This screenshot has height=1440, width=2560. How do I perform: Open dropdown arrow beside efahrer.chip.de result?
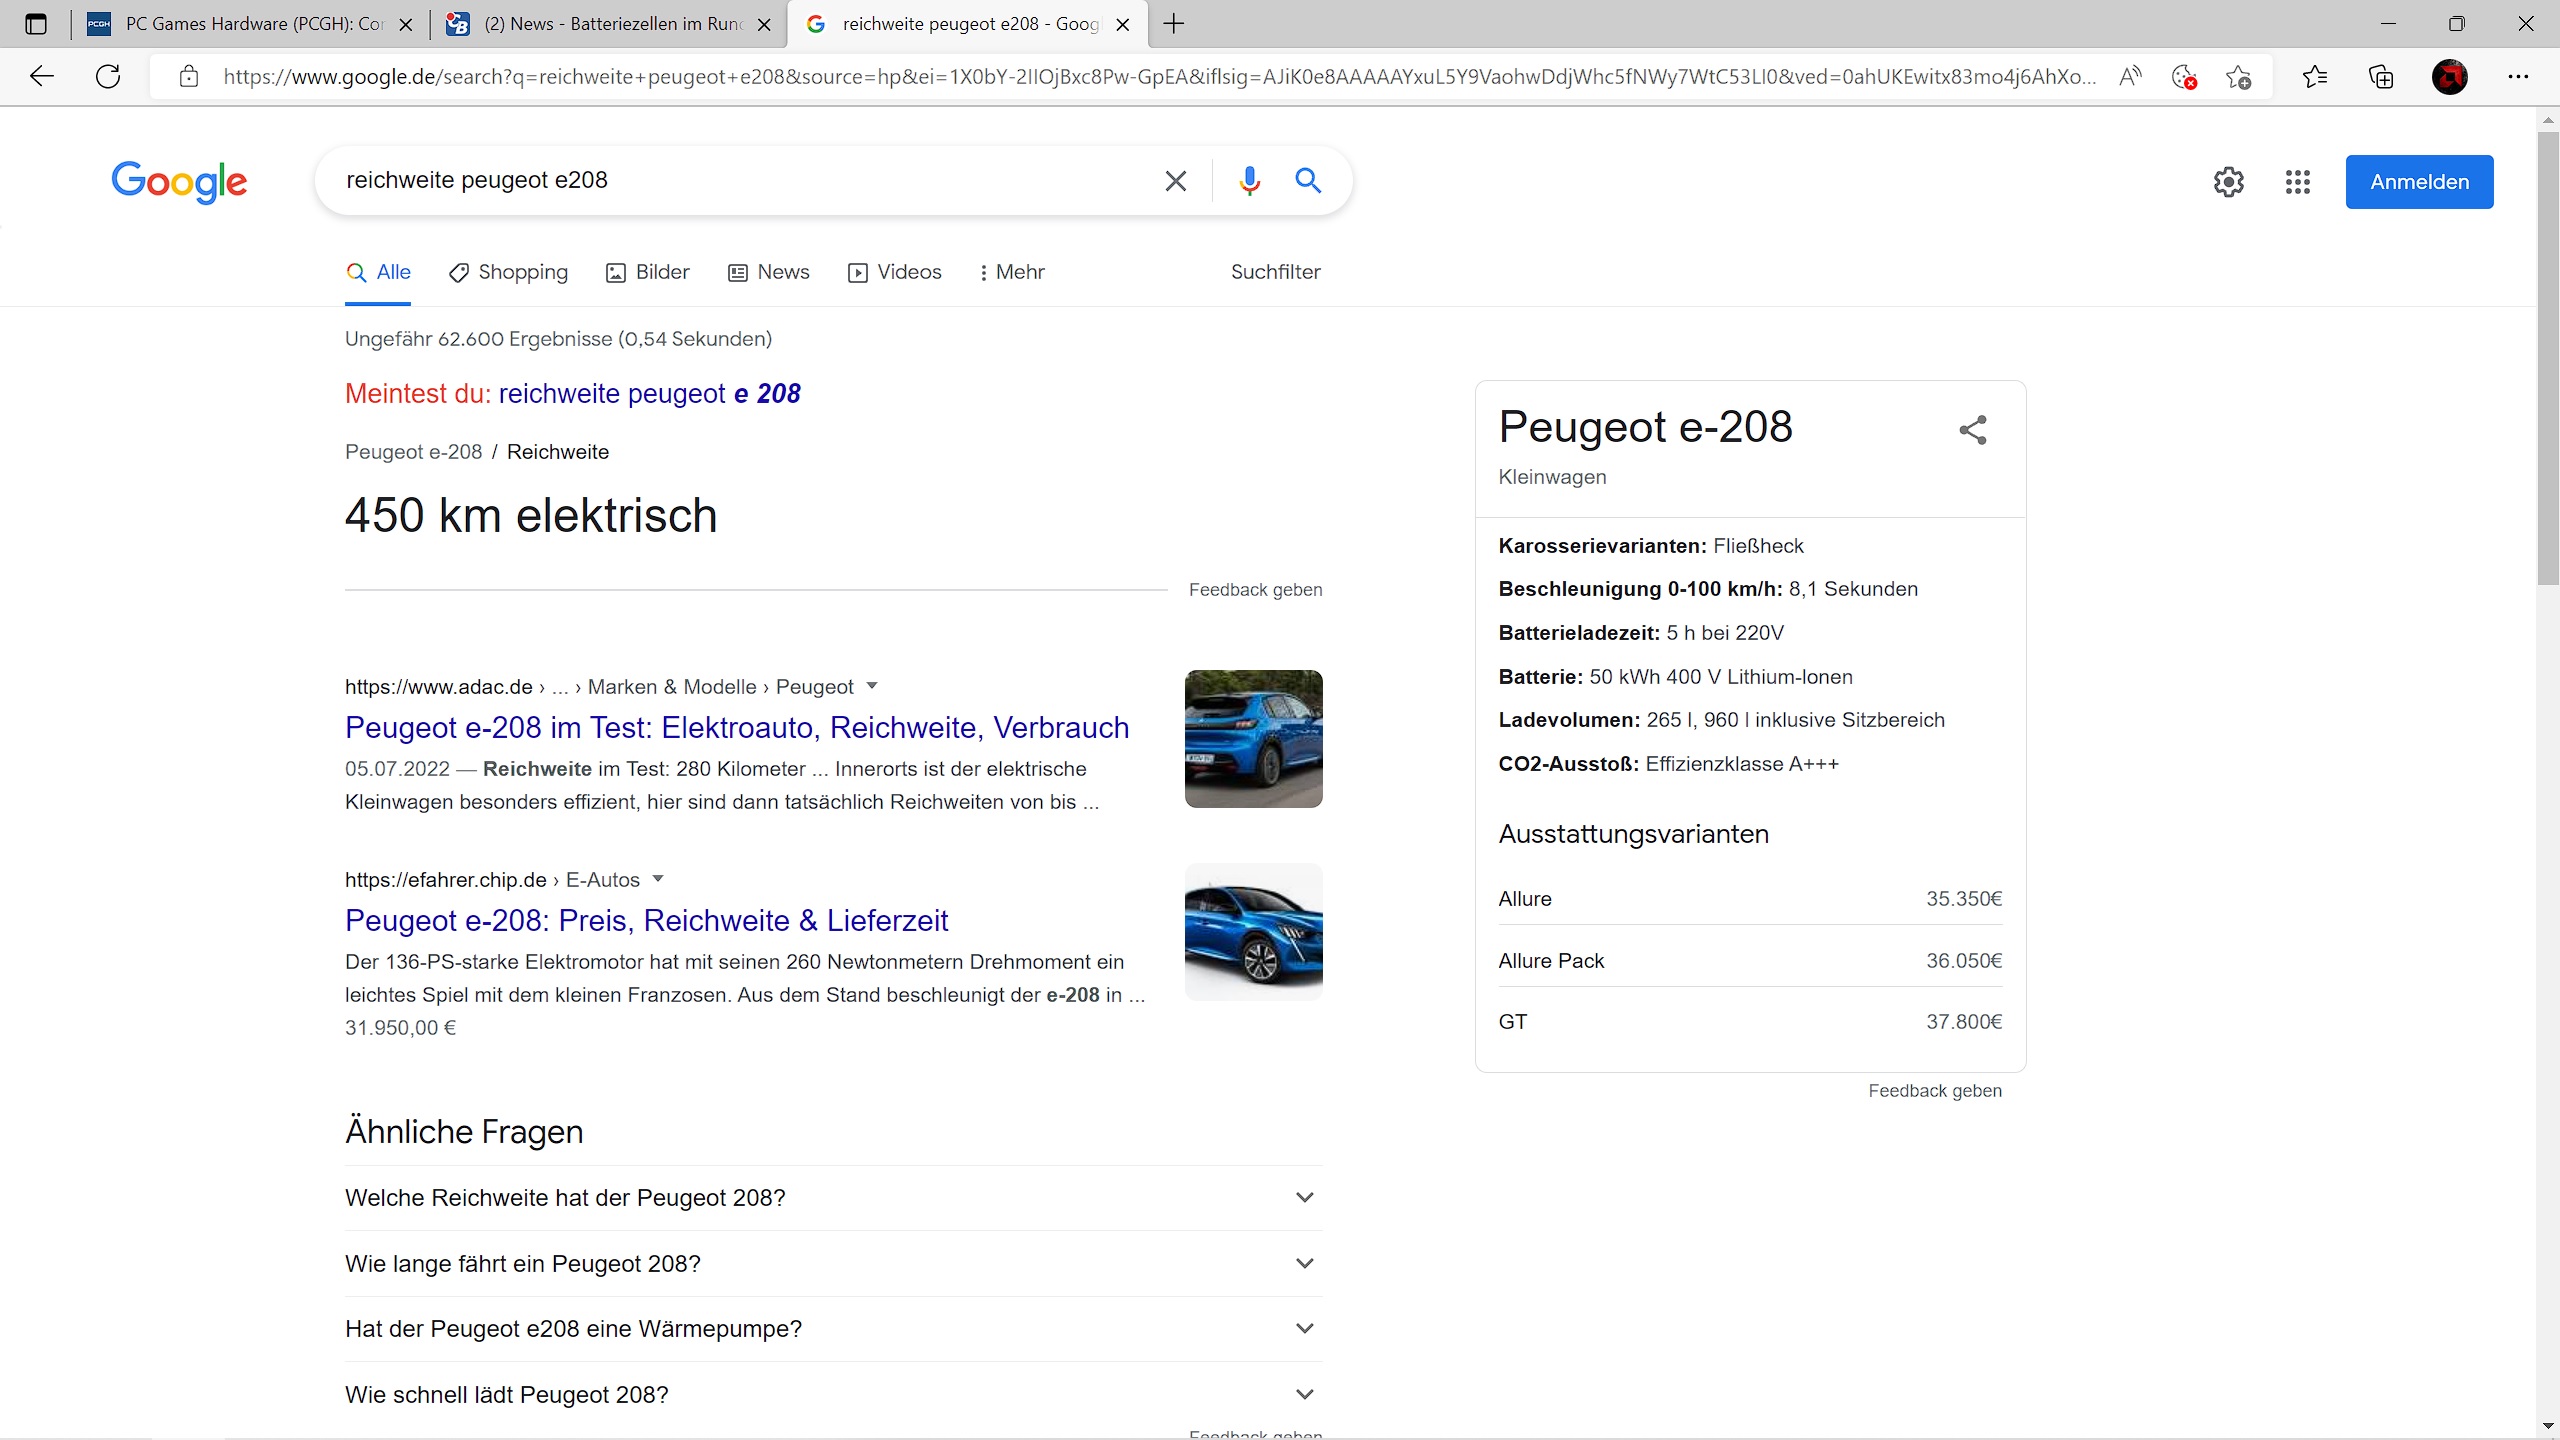658,879
